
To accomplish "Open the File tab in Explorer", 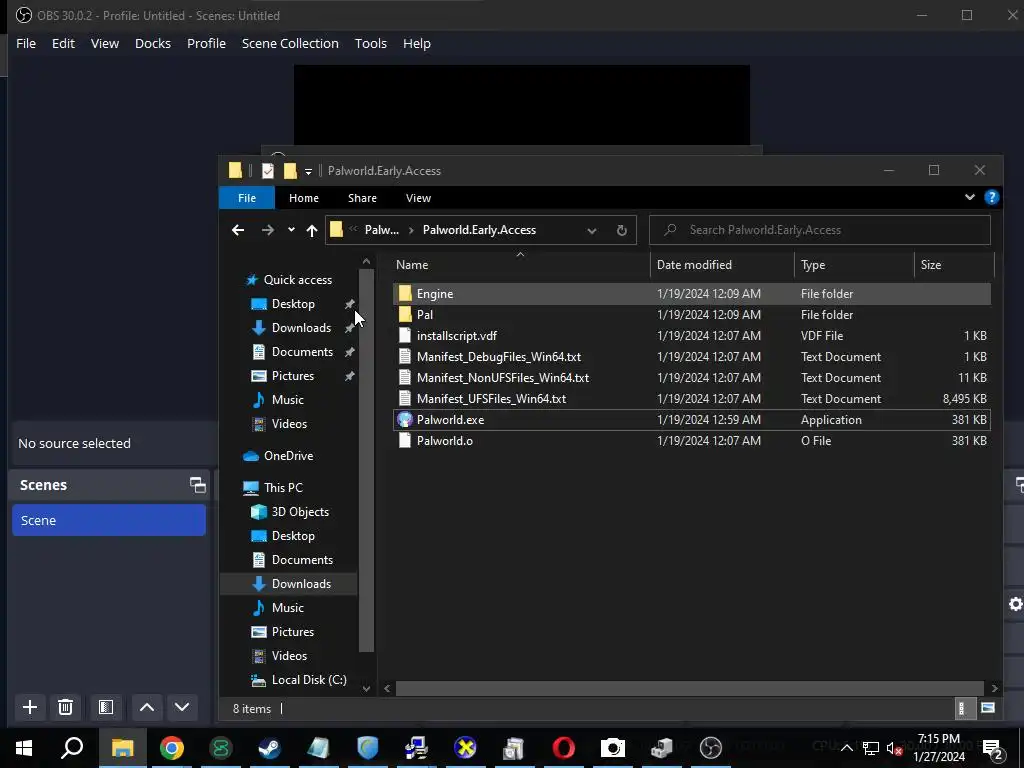I will point(247,198).
